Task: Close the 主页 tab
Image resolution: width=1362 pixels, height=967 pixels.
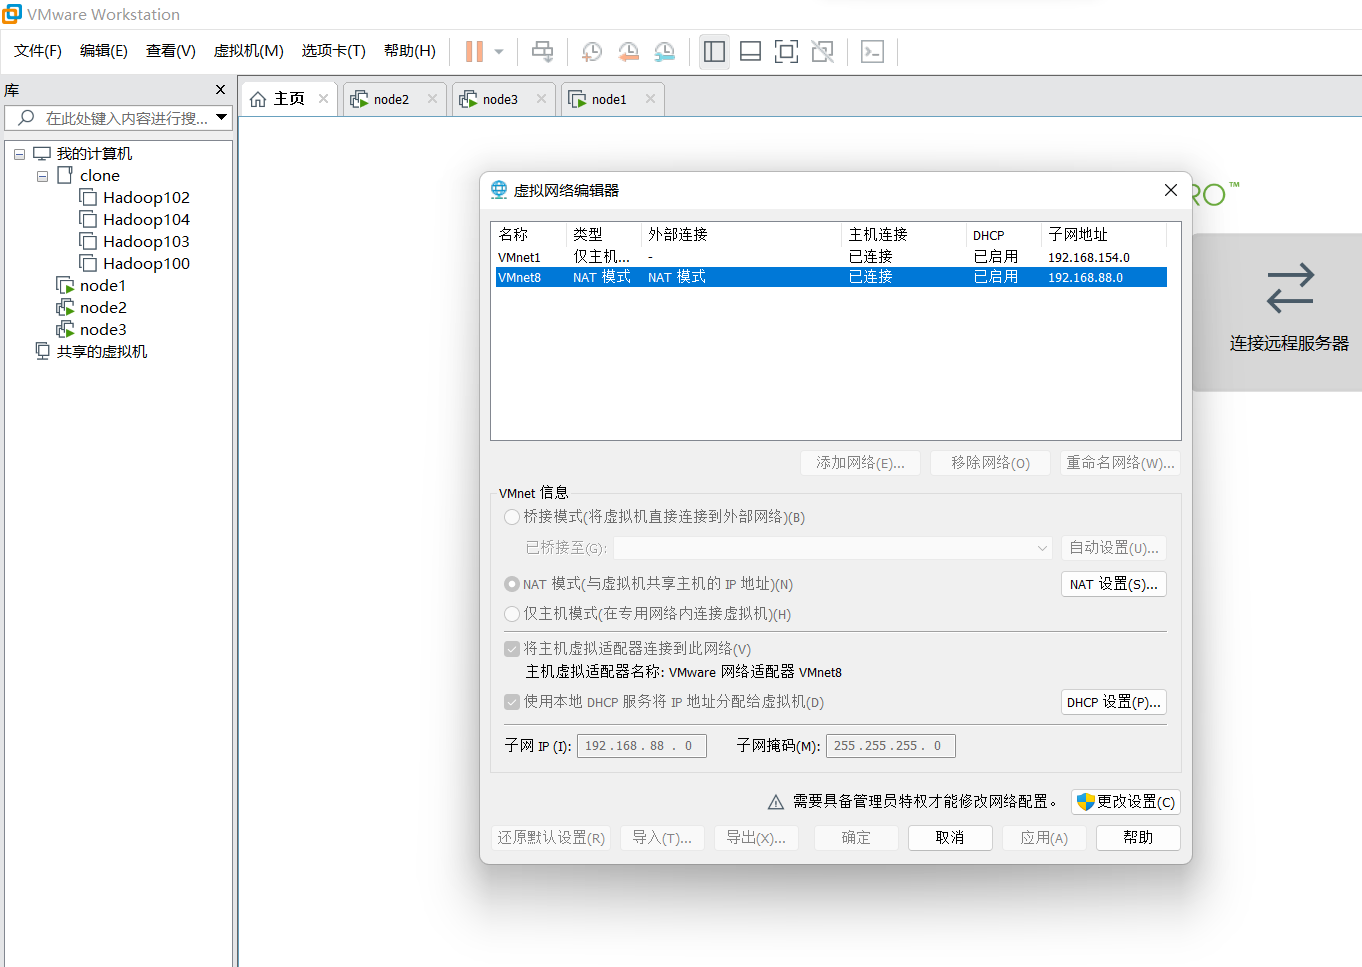Action: click(323, 99)
